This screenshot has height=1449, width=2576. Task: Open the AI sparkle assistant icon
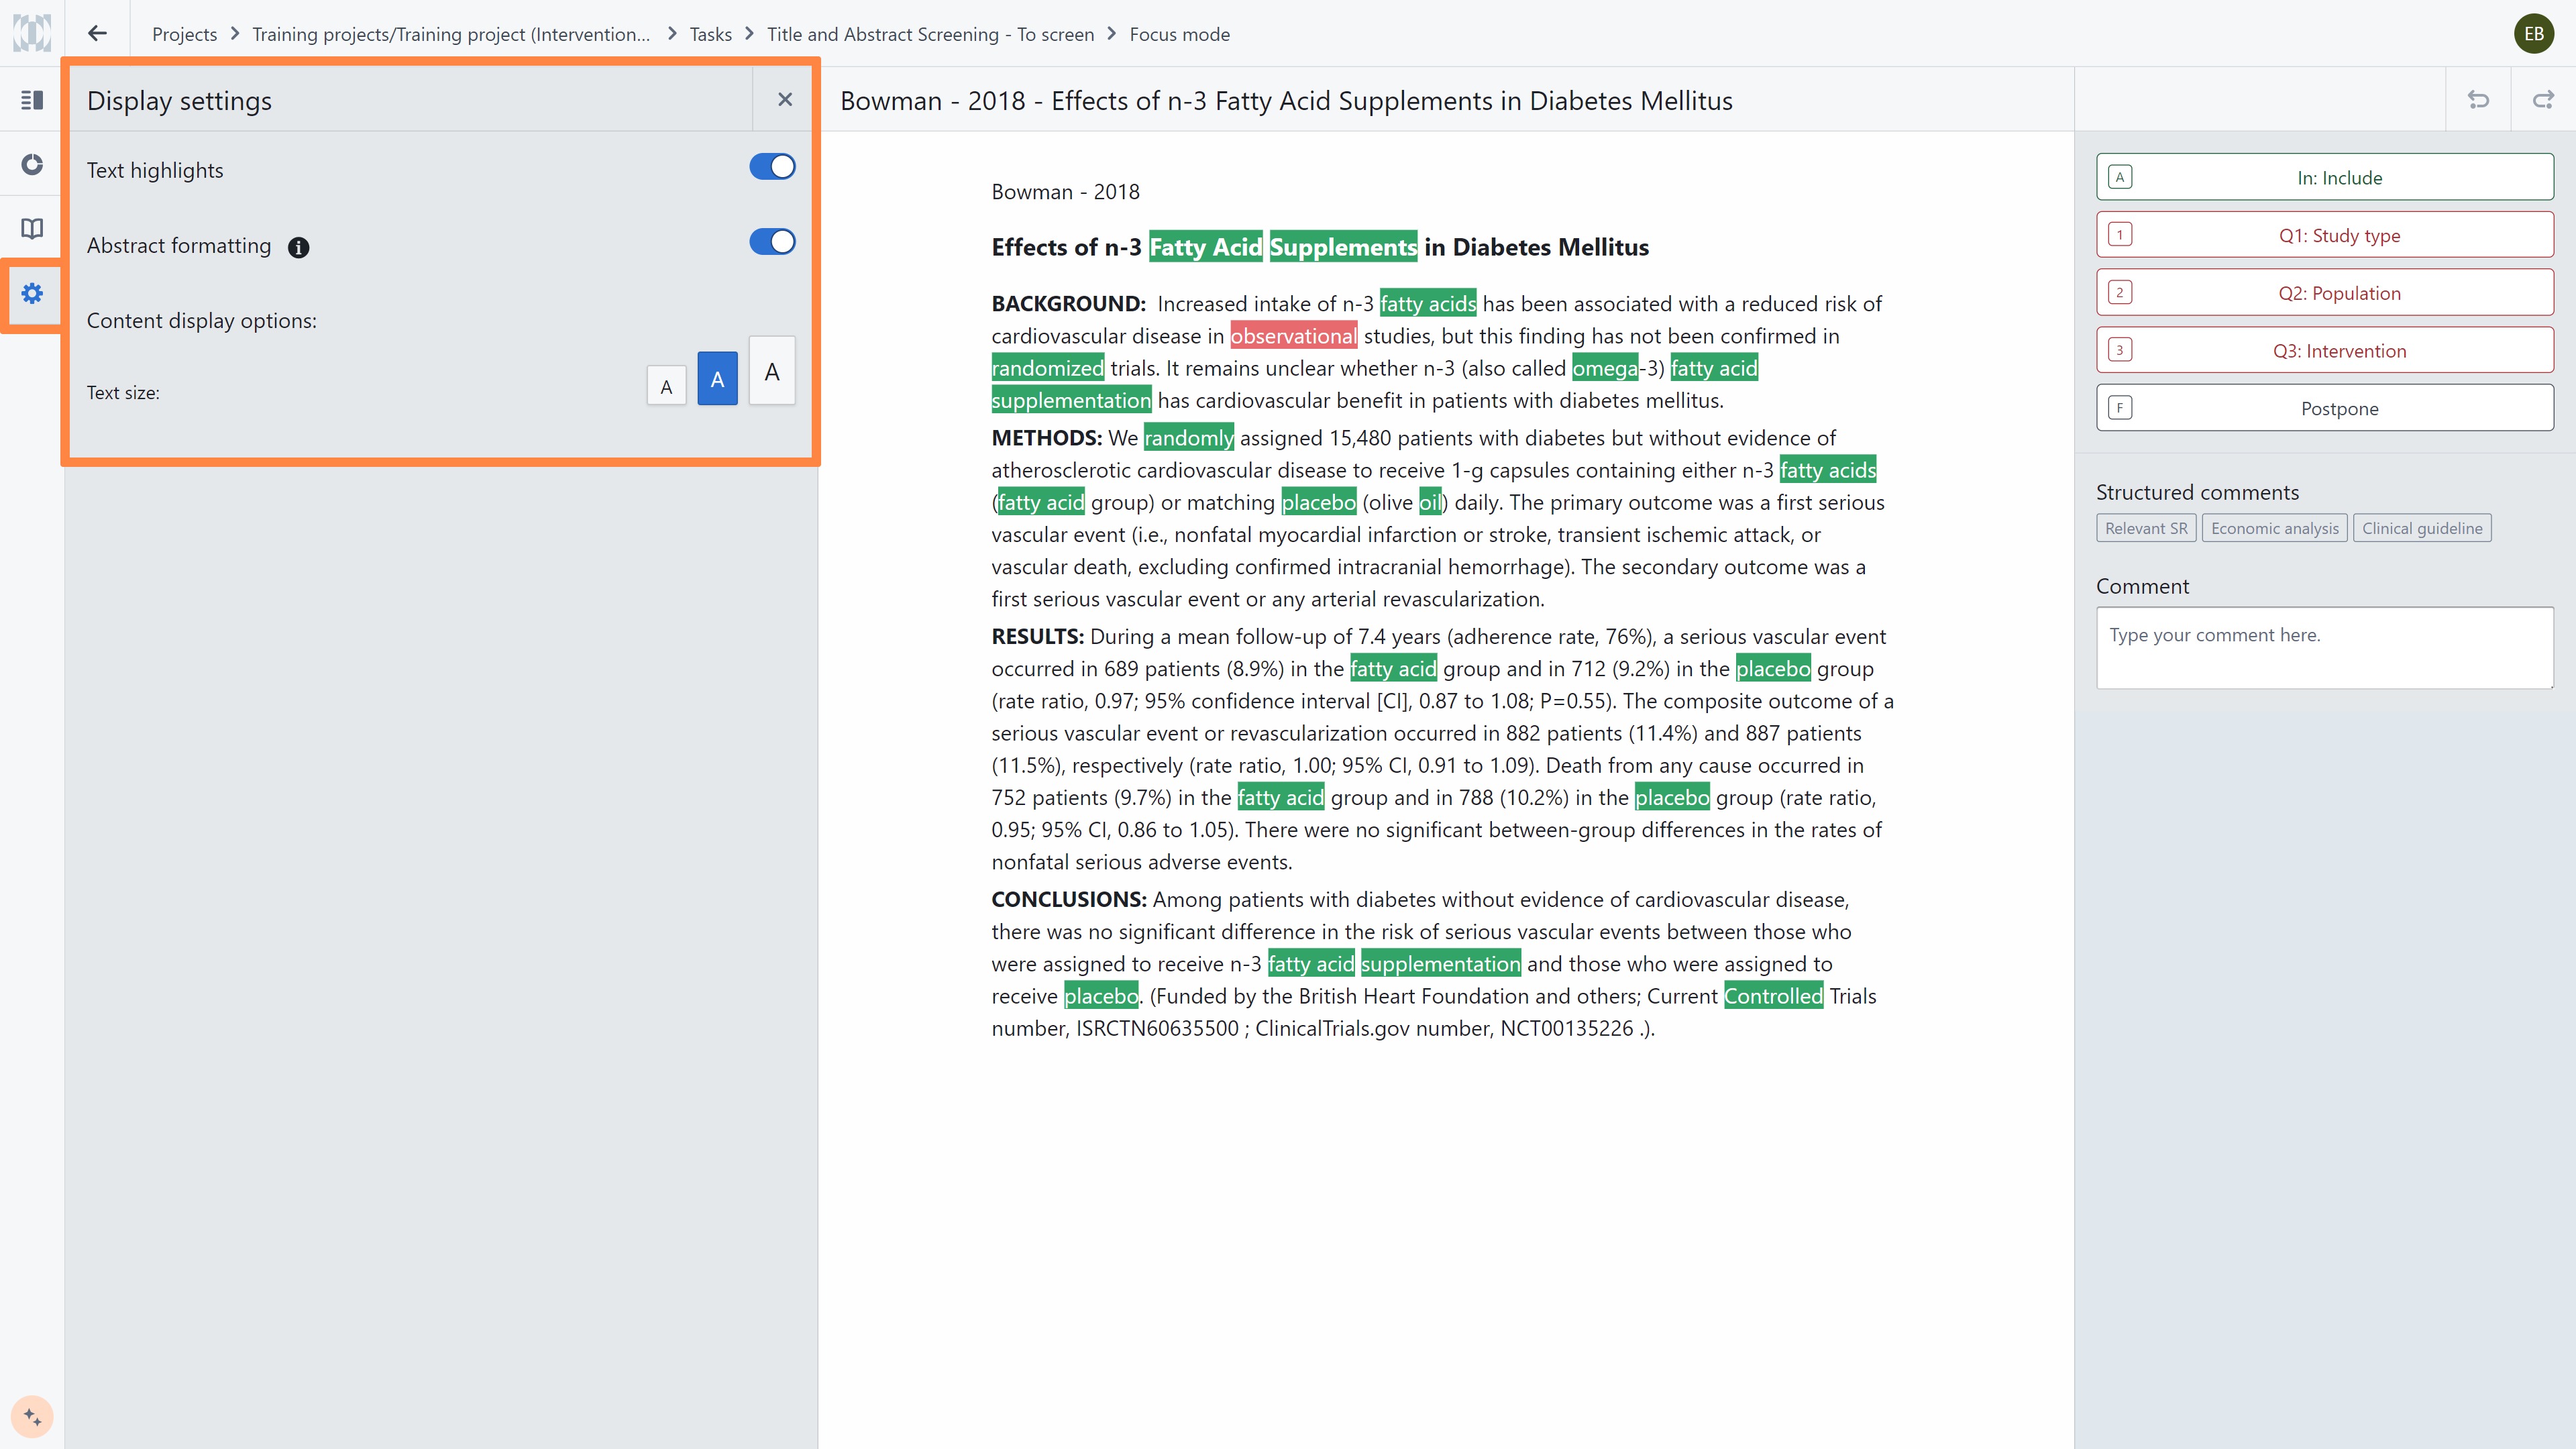pos(32,1416)
